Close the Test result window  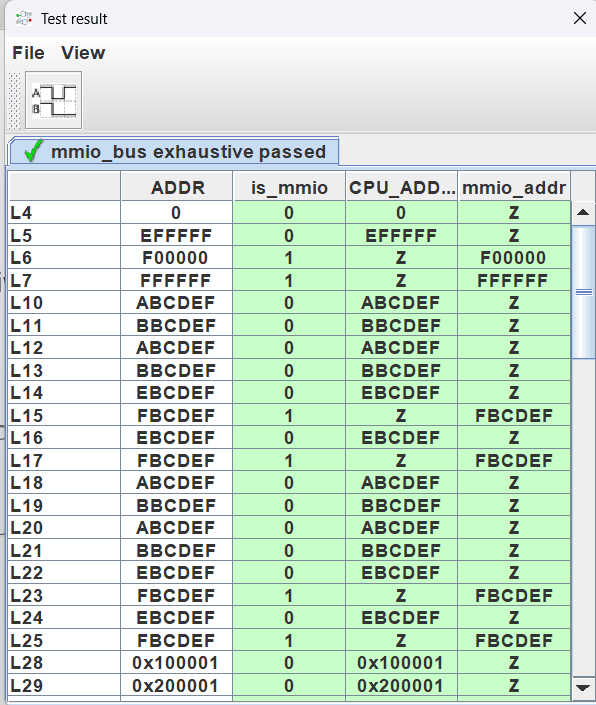click(580, 18)
